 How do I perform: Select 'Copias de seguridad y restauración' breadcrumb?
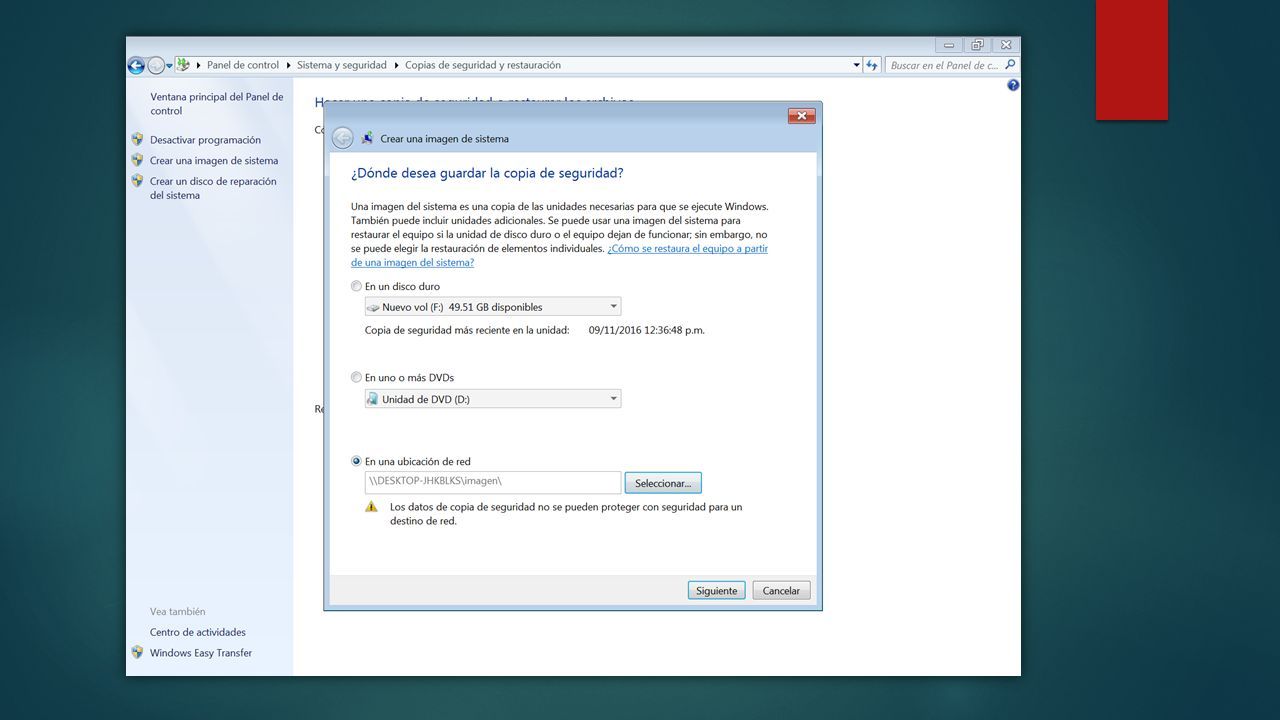[483, 65]
